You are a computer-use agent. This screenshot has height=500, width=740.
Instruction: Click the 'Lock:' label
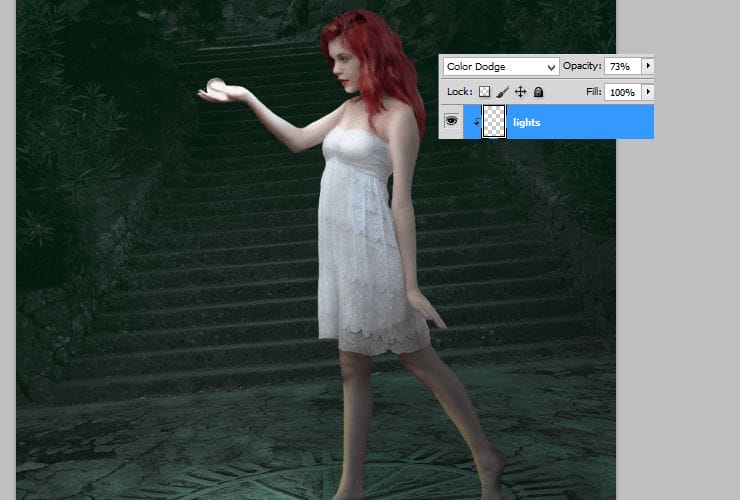click(460, 92)
